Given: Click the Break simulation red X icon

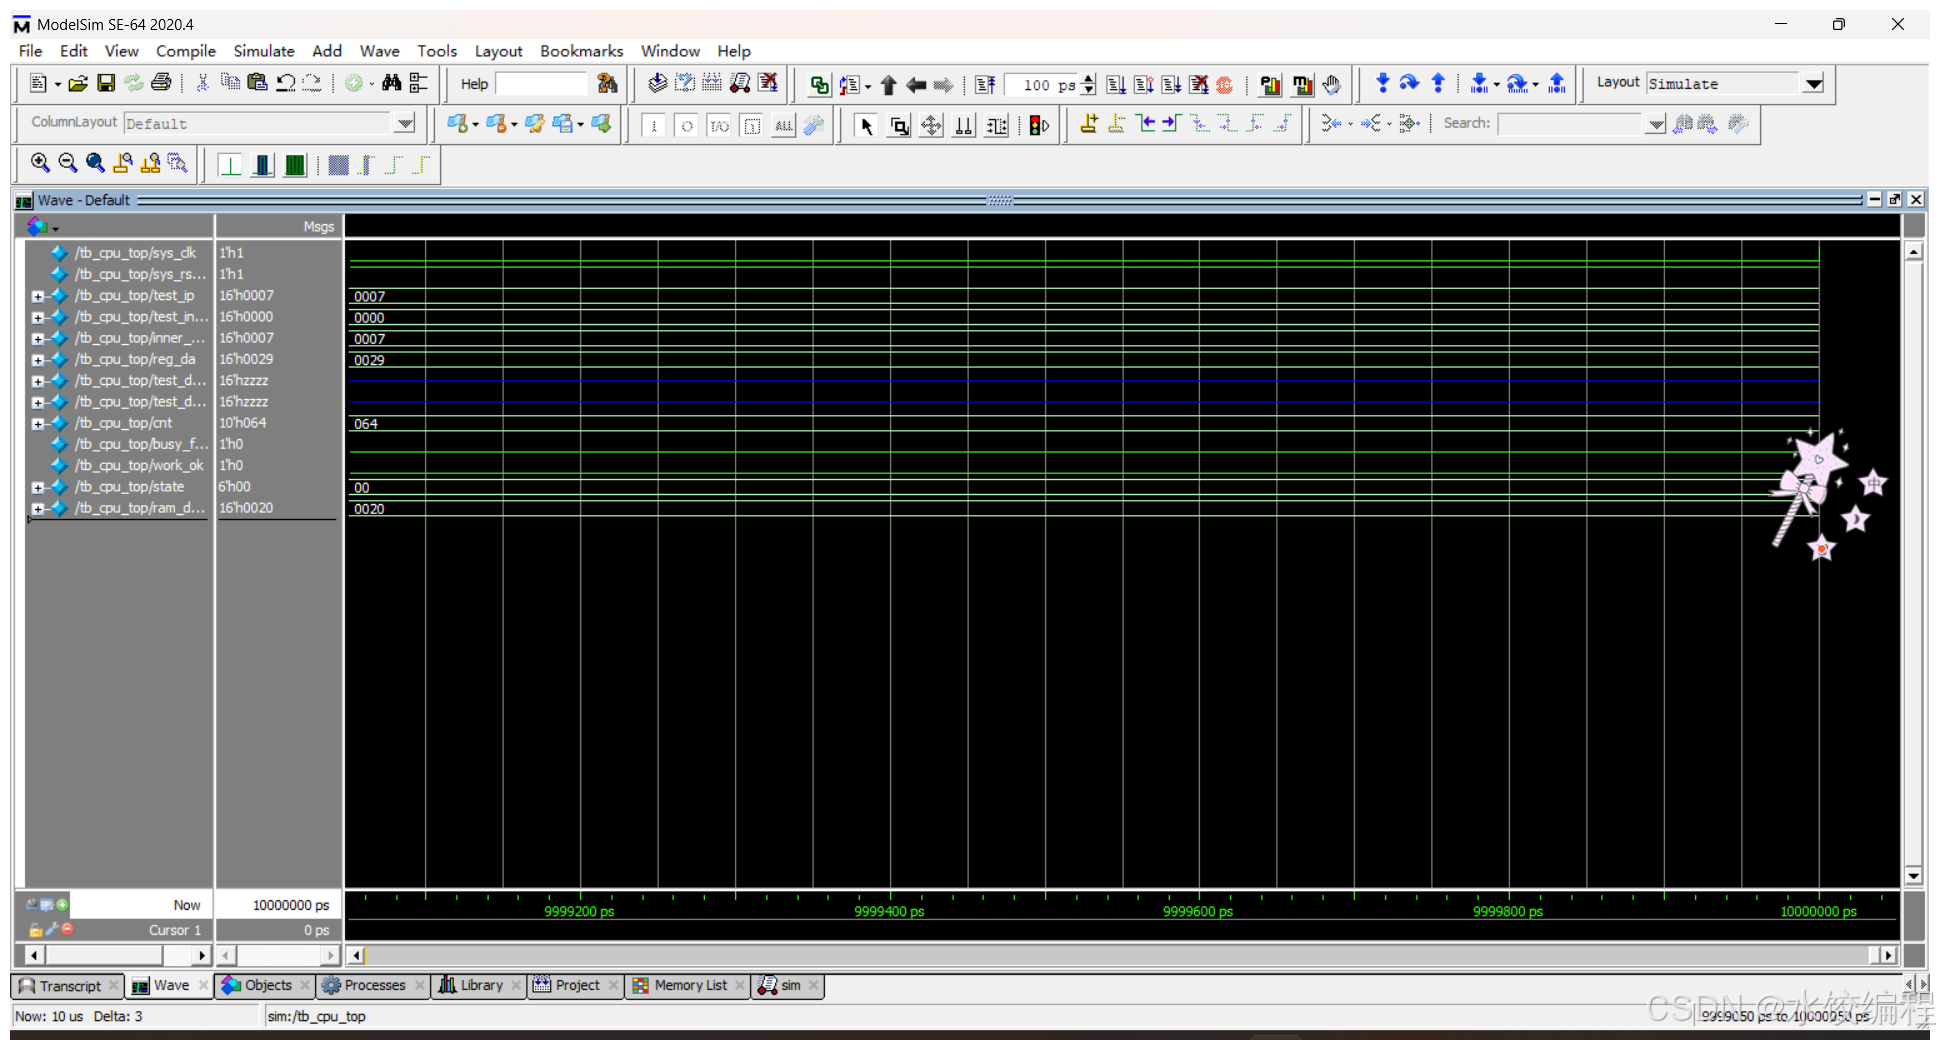Looking at the screenshot, I should point(768,84).
